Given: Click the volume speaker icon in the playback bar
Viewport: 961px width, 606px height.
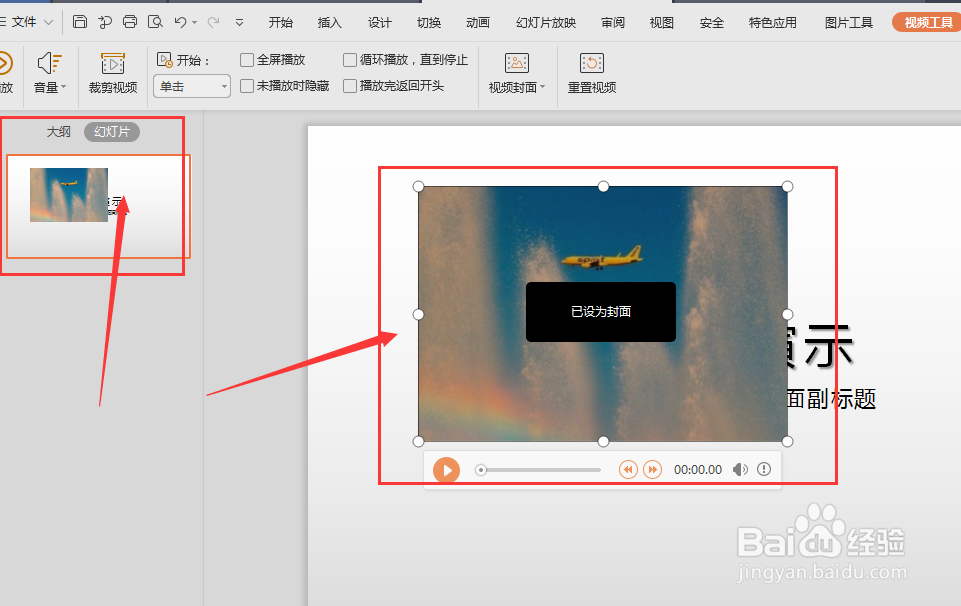Looking at the screenshot, I should tap(740, 469).
